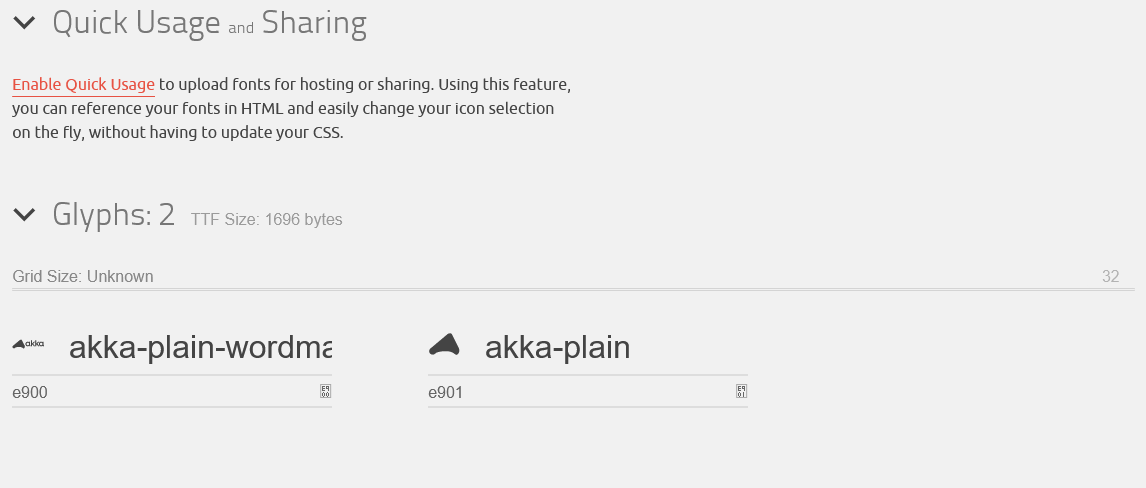The height and width of the screenshot is (488, 1146).
Task: Collapse the Glyphs section chevron
Action: coord(24,214)
